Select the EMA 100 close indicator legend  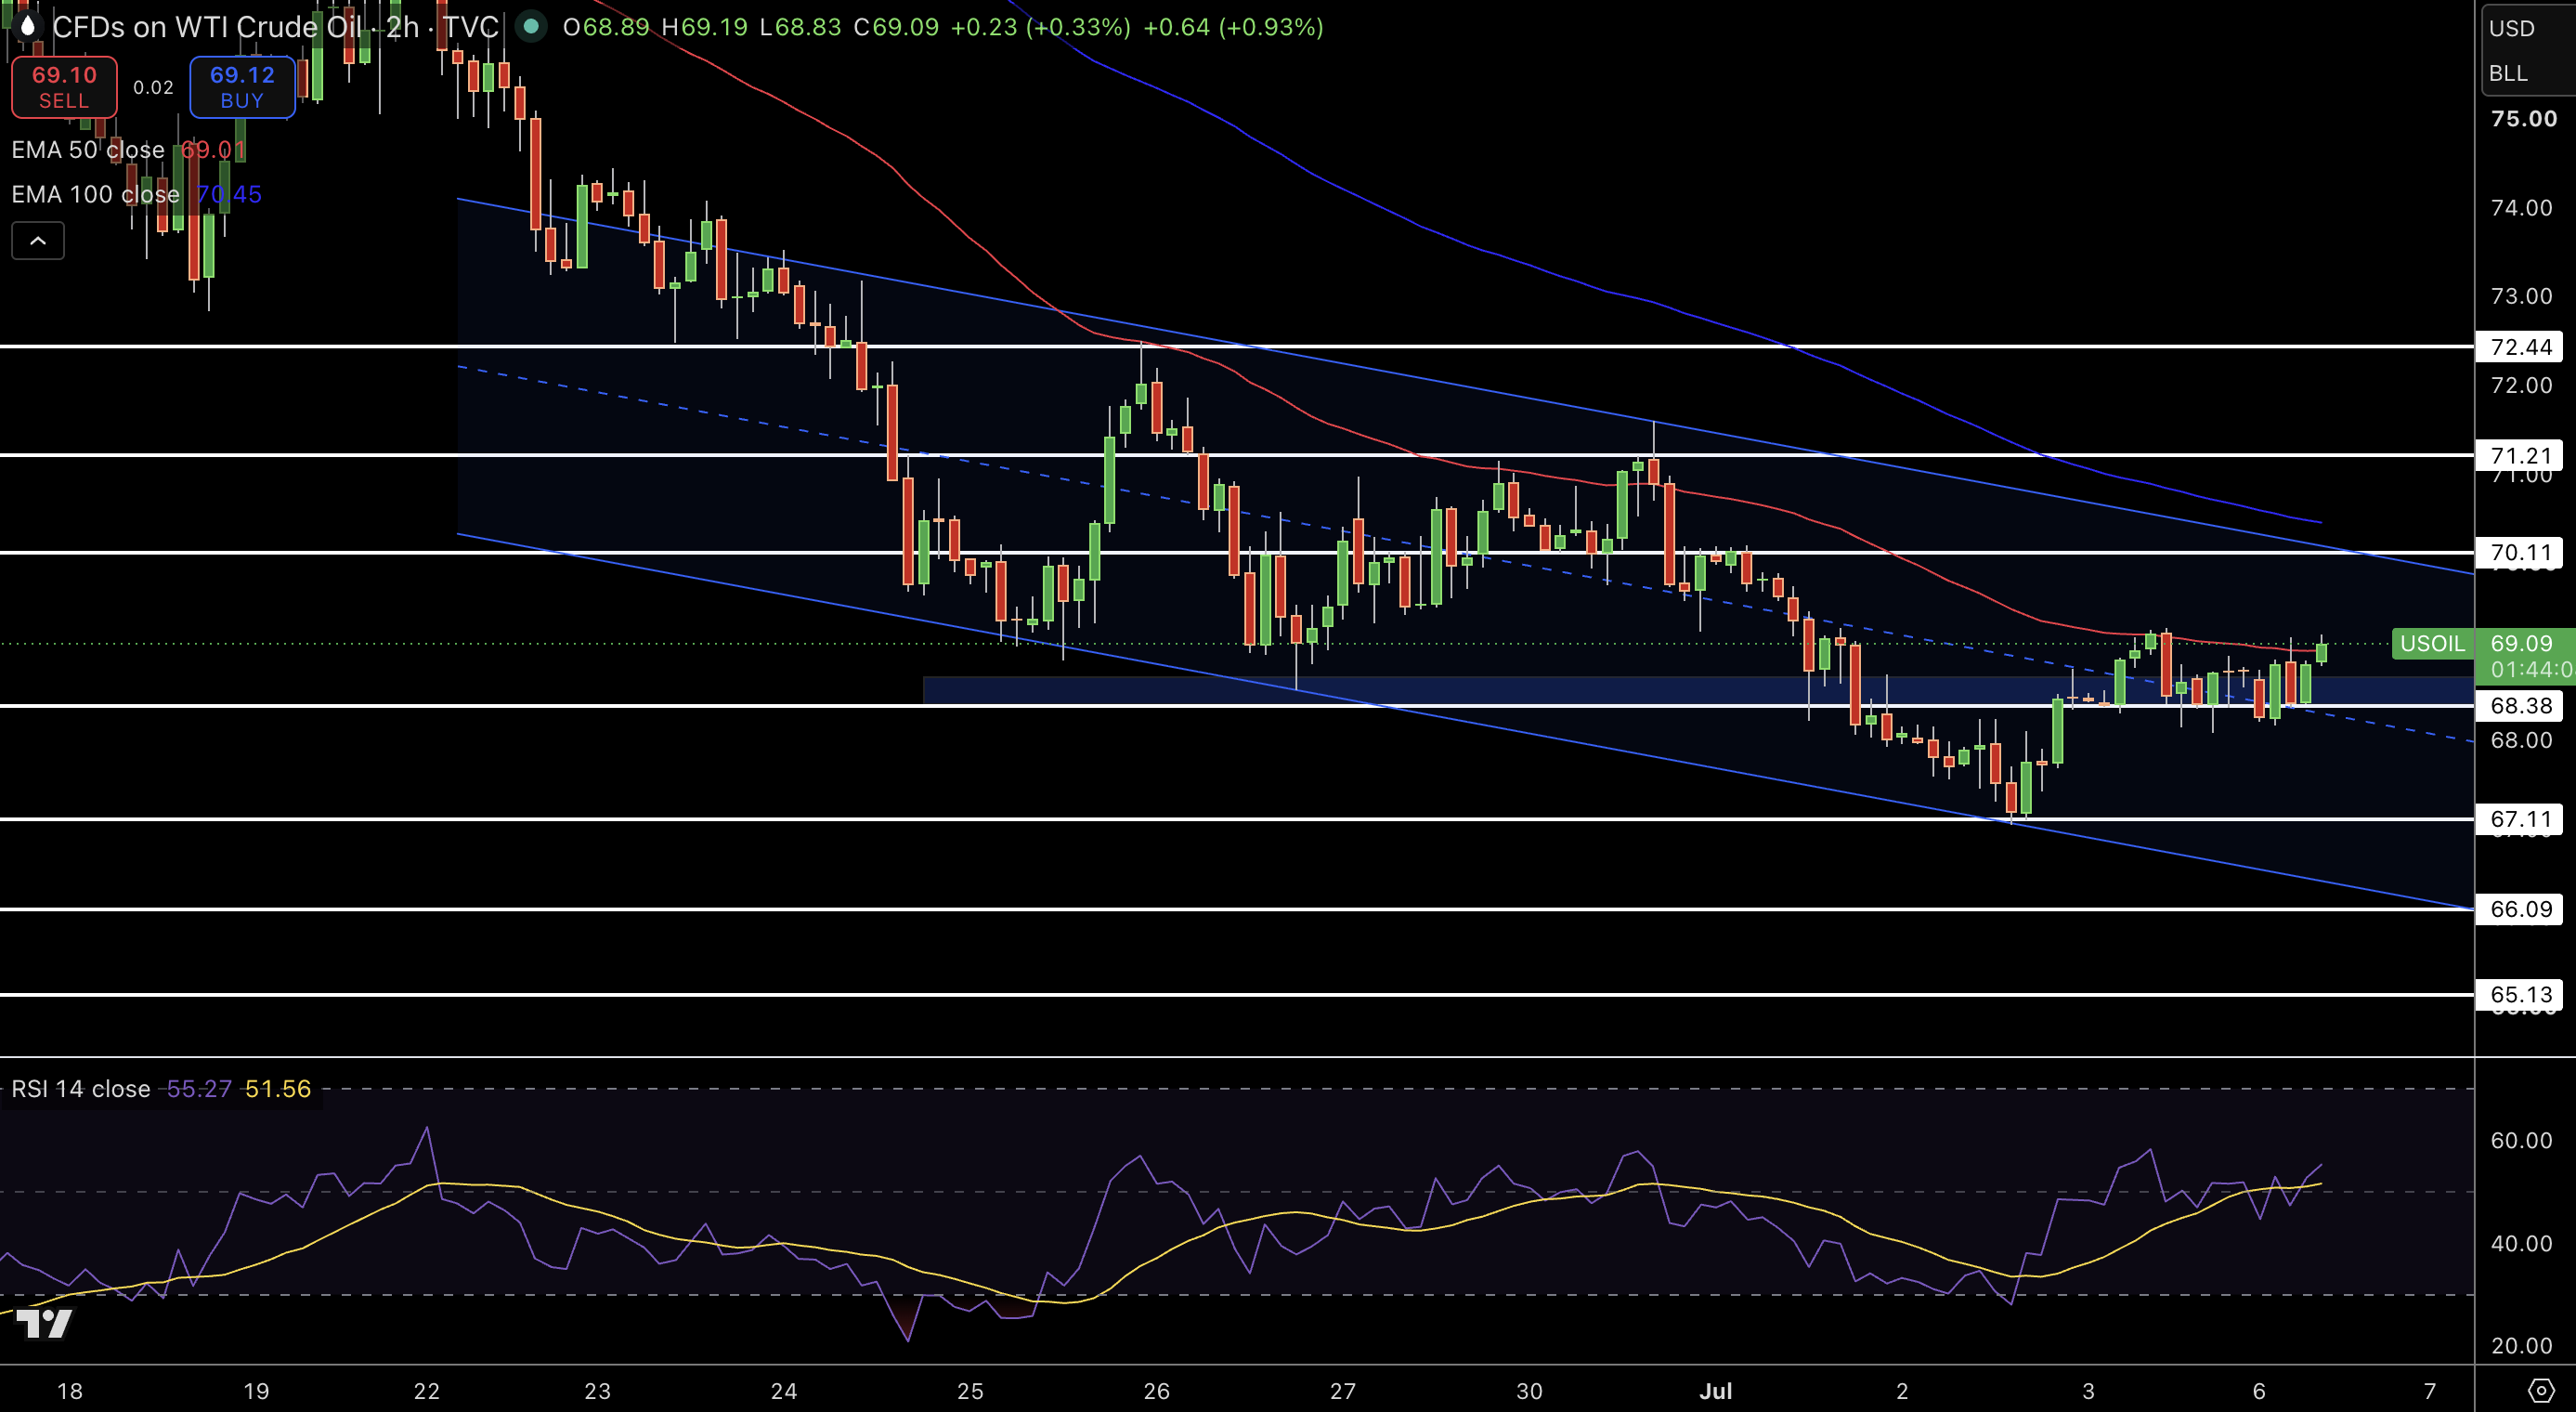(x=95, y=194)
